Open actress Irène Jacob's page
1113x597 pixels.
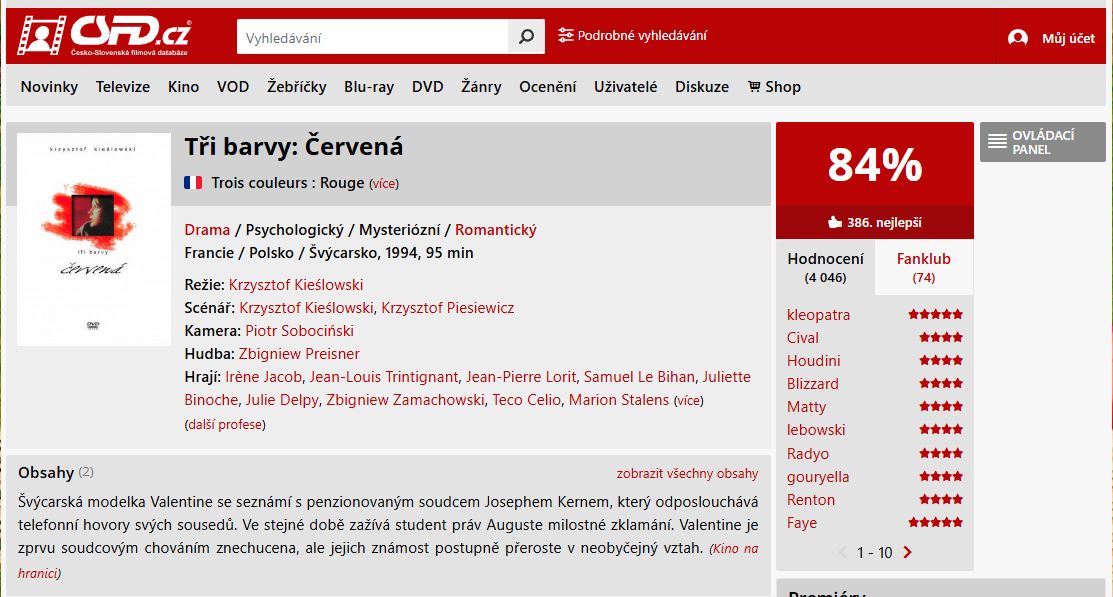point(263,377)
